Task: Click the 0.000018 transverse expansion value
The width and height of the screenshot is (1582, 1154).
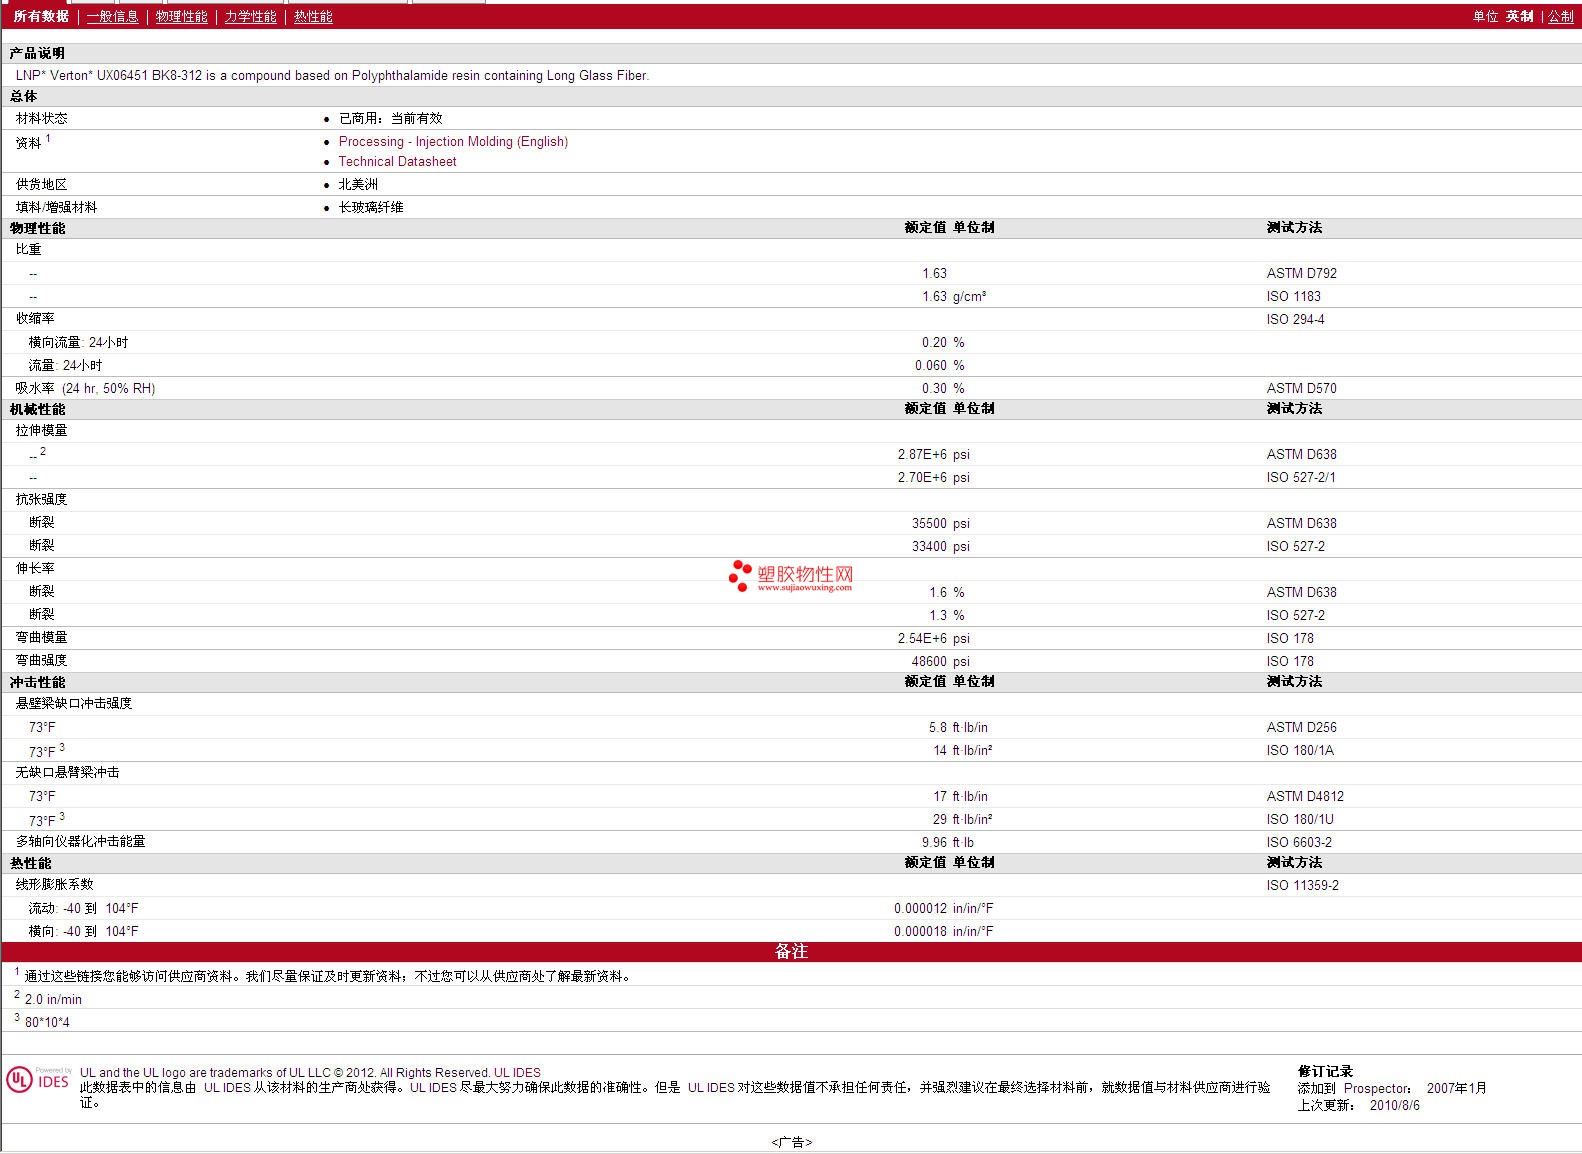Action: pos(920,931)
